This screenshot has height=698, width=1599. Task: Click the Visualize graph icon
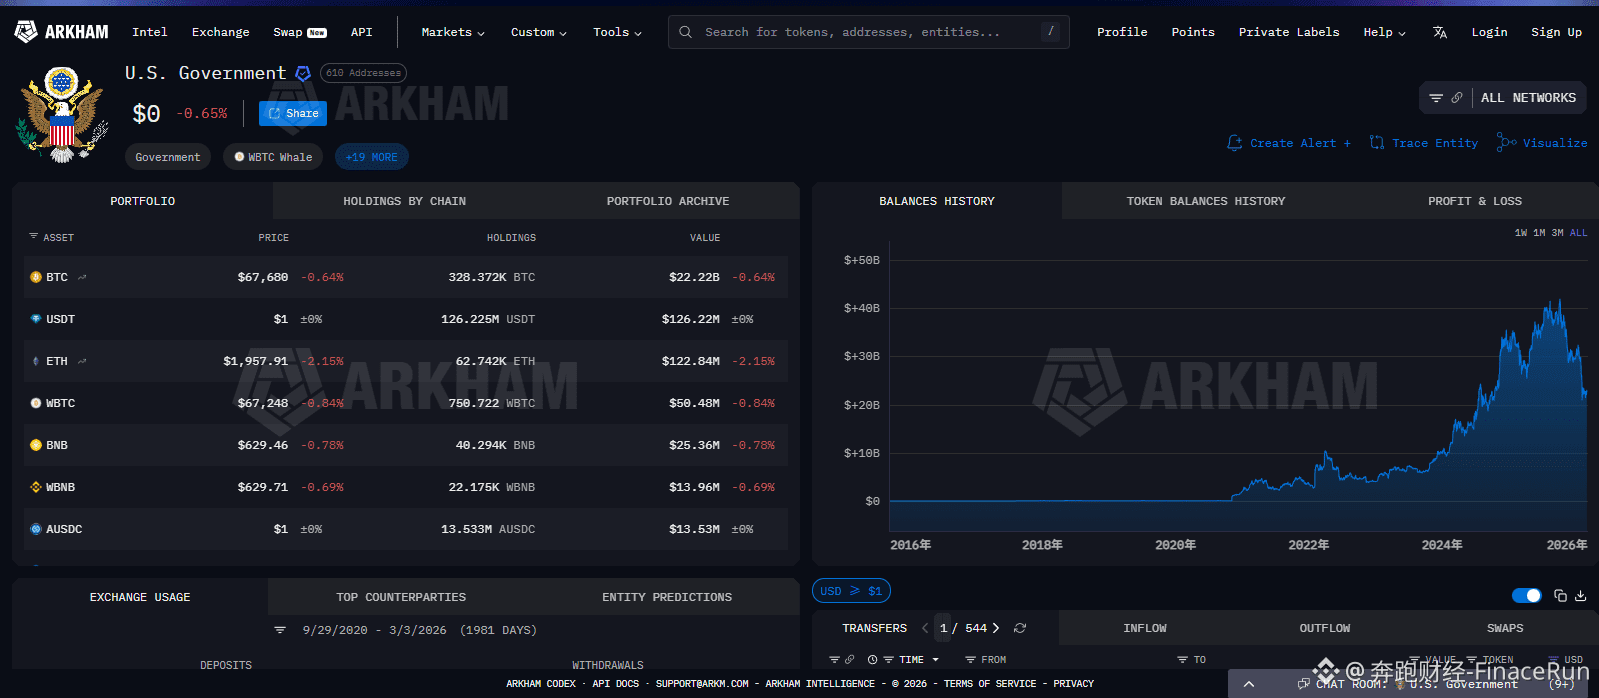1506,143
